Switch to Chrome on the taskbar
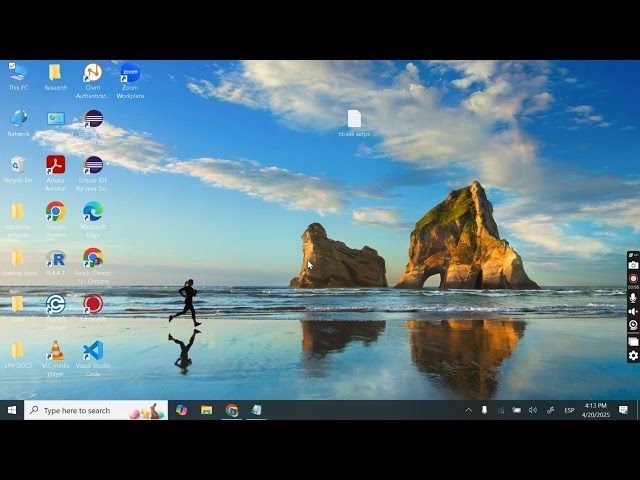The width and height of the screenshot is (640, 480). point(232,410)
